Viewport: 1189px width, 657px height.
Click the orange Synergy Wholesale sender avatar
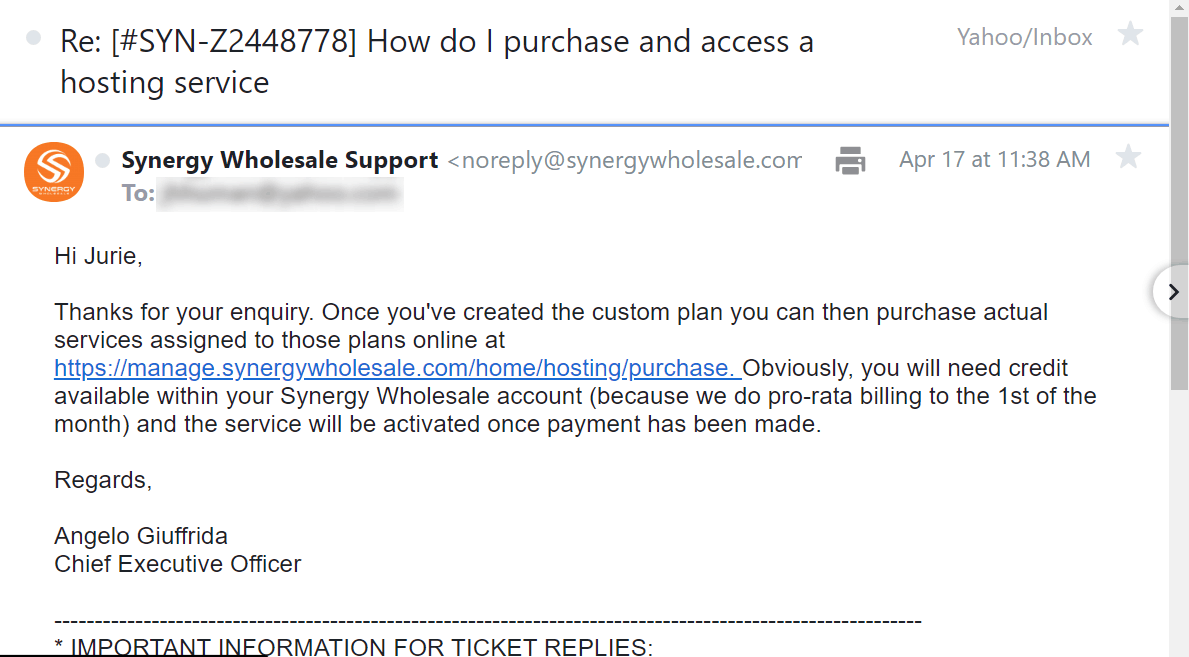(x=54, y=172)
